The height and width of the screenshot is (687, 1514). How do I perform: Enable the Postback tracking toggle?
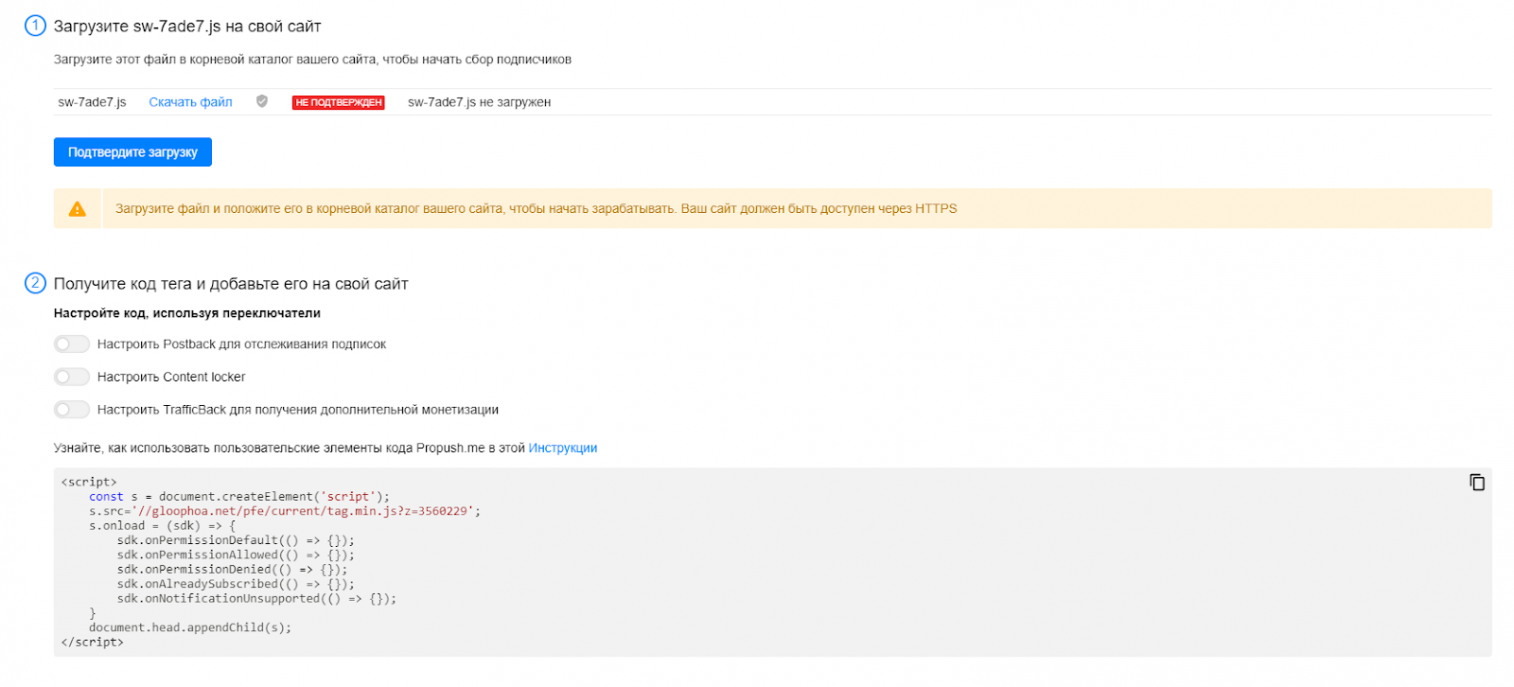tap(72, 344)
